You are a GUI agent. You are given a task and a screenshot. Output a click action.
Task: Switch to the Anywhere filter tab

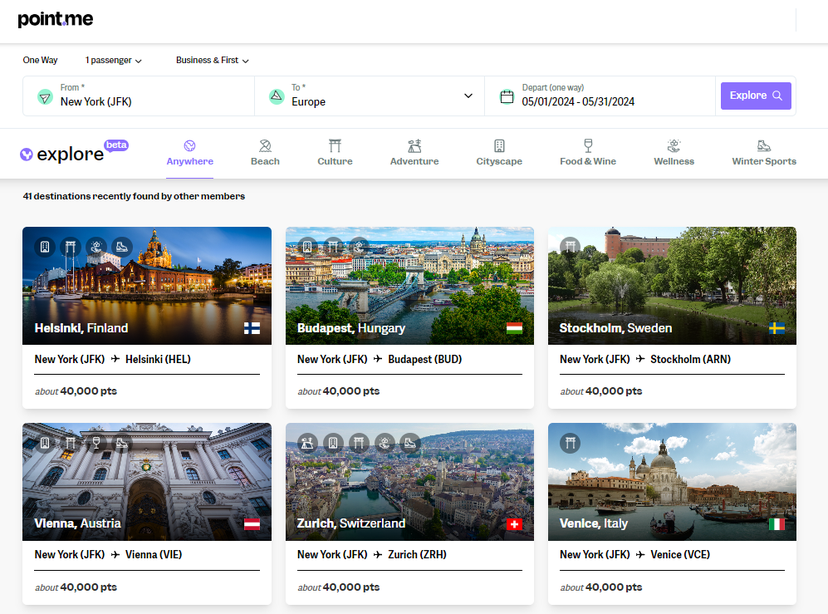coord(190,157)
